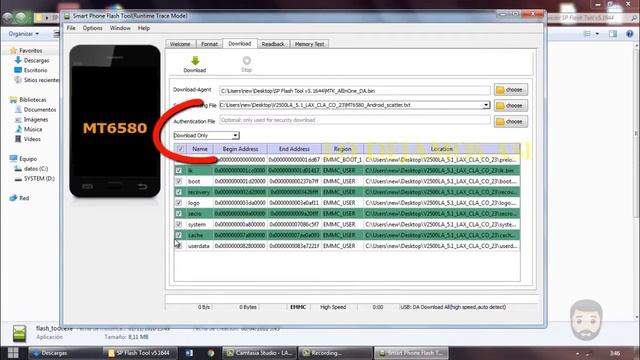Switch to Recording taskbar item
Screen dimensions: 640x360
tap(336, 353)
